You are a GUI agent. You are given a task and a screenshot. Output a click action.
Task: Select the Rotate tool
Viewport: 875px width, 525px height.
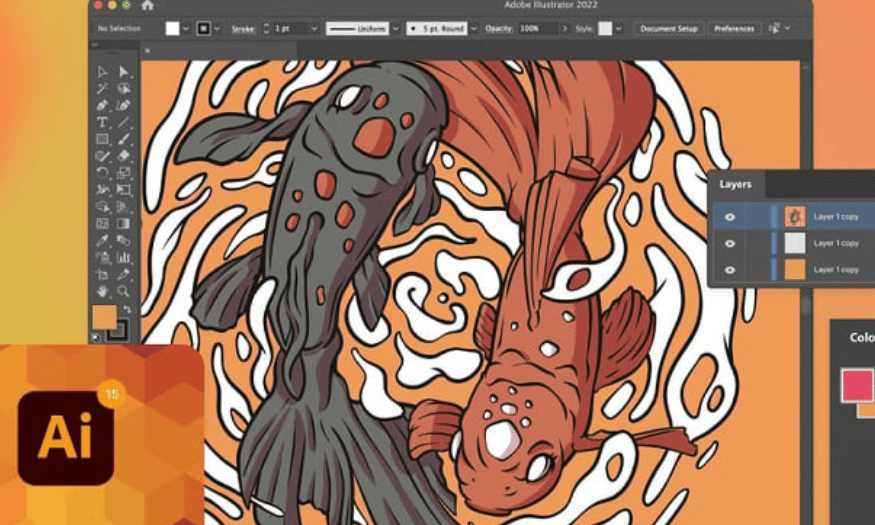click(x=102, y=173)
